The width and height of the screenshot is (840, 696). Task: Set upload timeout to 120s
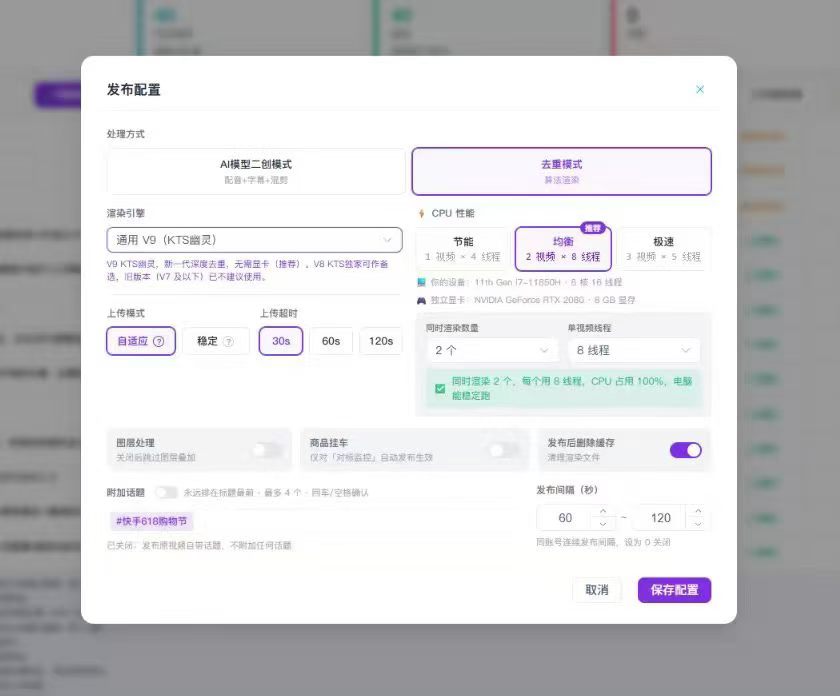[381, 341]
